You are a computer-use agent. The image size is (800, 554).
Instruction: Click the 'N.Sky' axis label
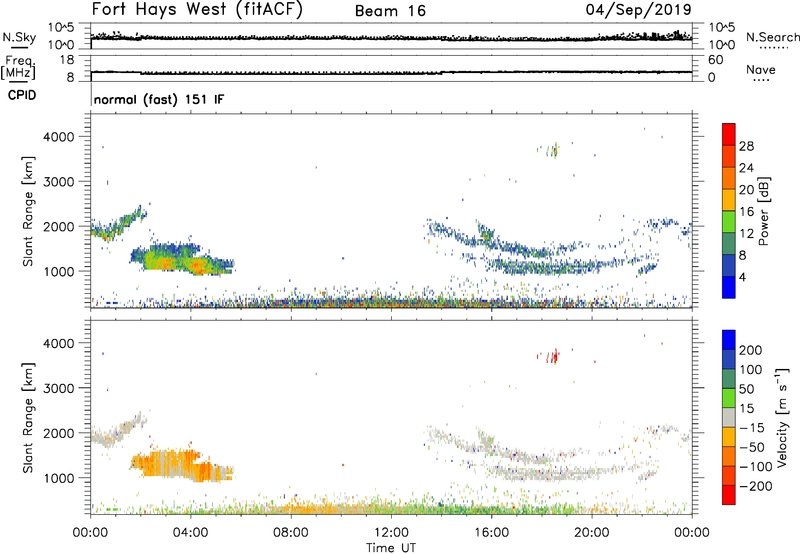pos(19,37)
